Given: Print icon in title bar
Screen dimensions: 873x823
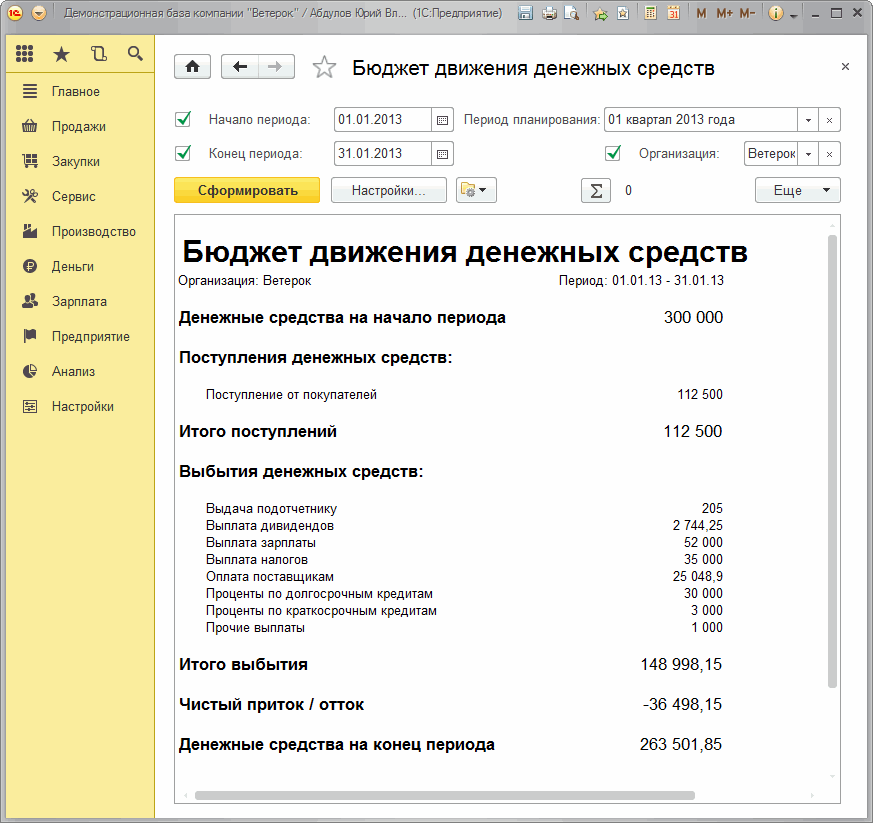Looking at the screenshot, I should (549, 13).
